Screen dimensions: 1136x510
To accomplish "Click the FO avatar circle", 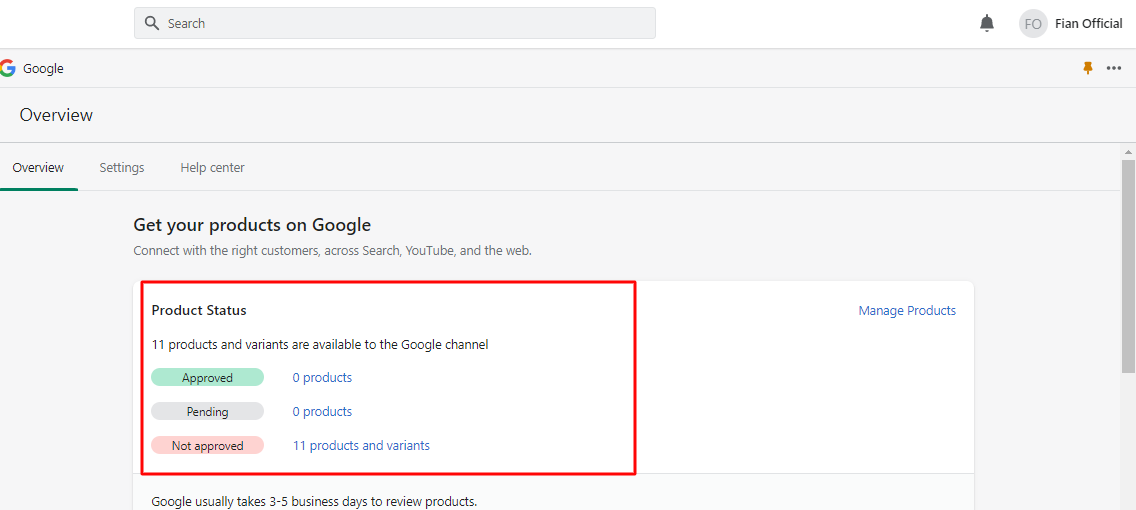I will pyautogui.click(x=1033, y=24).
